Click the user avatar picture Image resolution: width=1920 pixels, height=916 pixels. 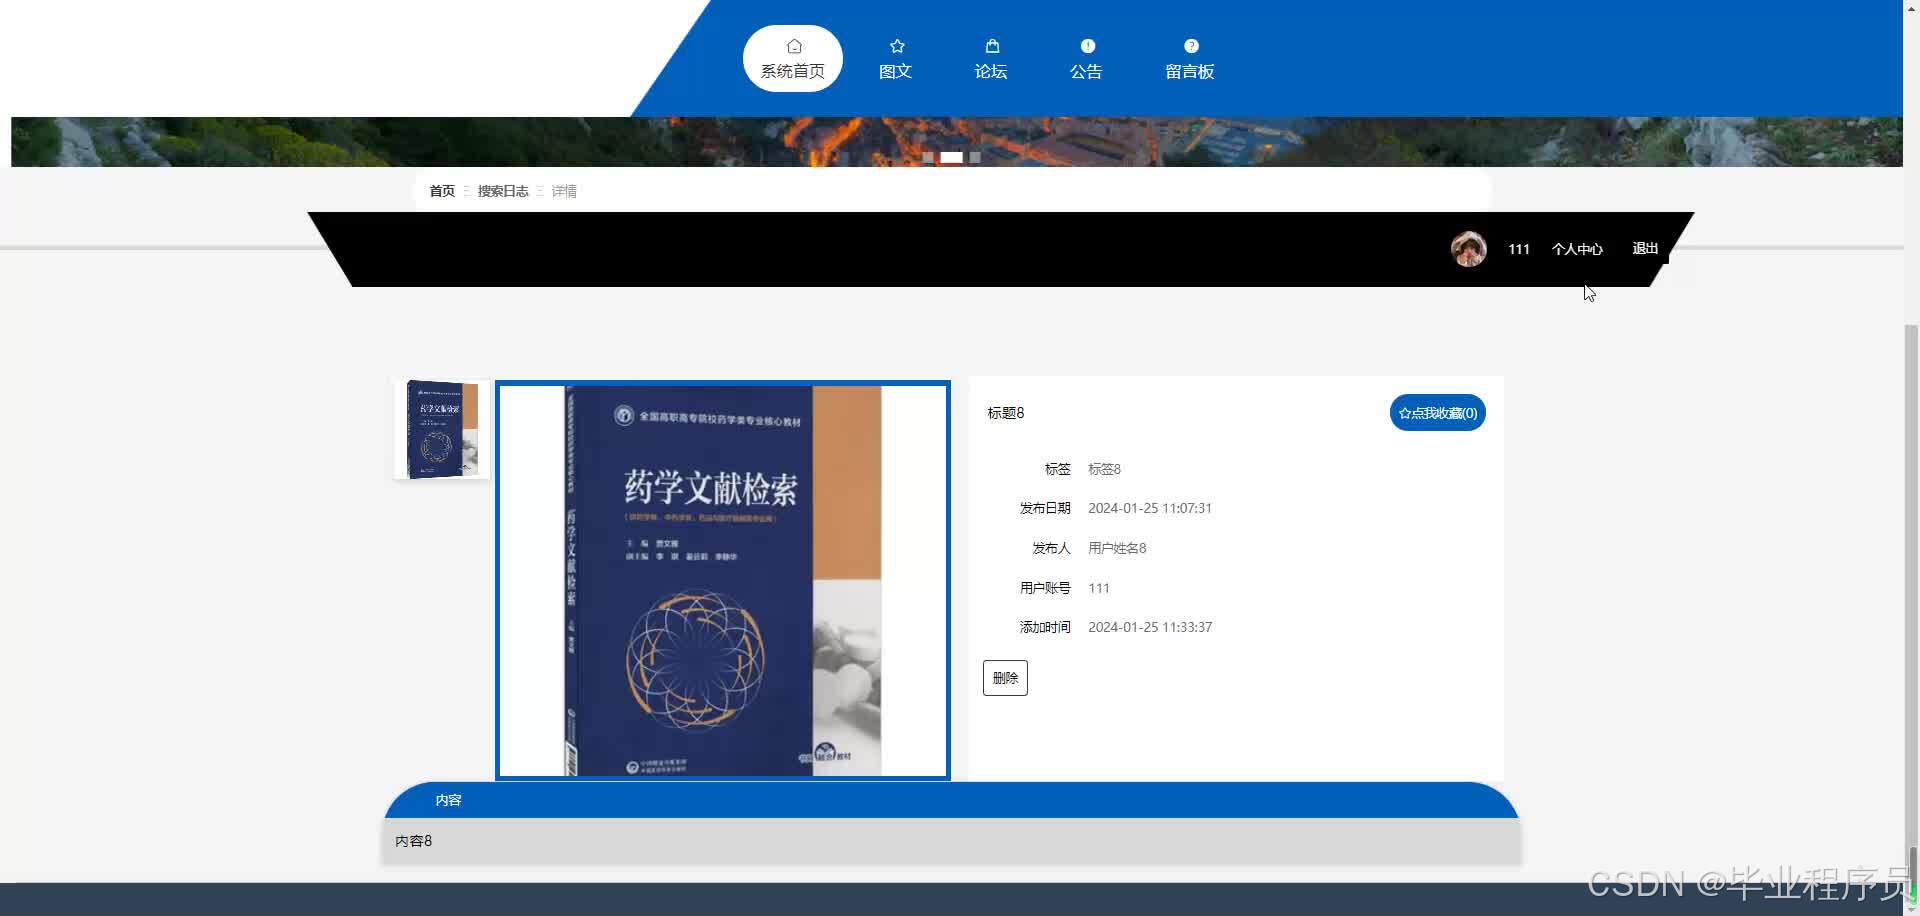click(x=1468, y=249)
